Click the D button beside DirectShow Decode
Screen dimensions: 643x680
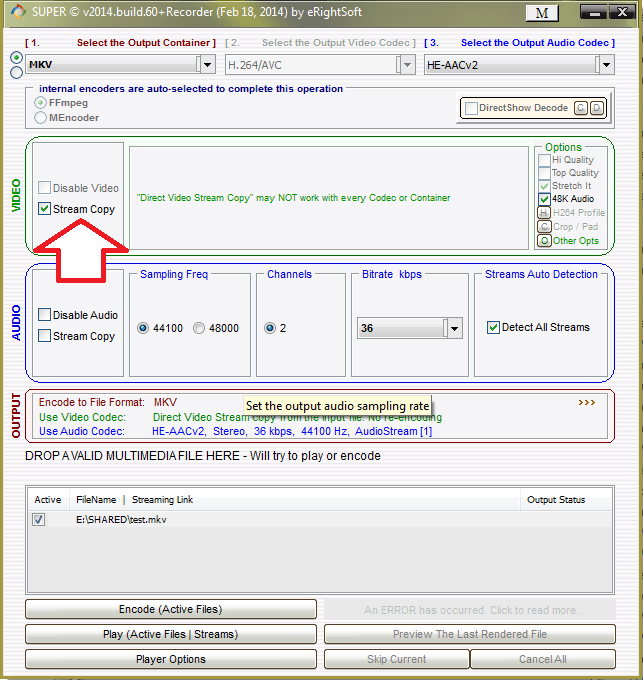coord(597,108)
